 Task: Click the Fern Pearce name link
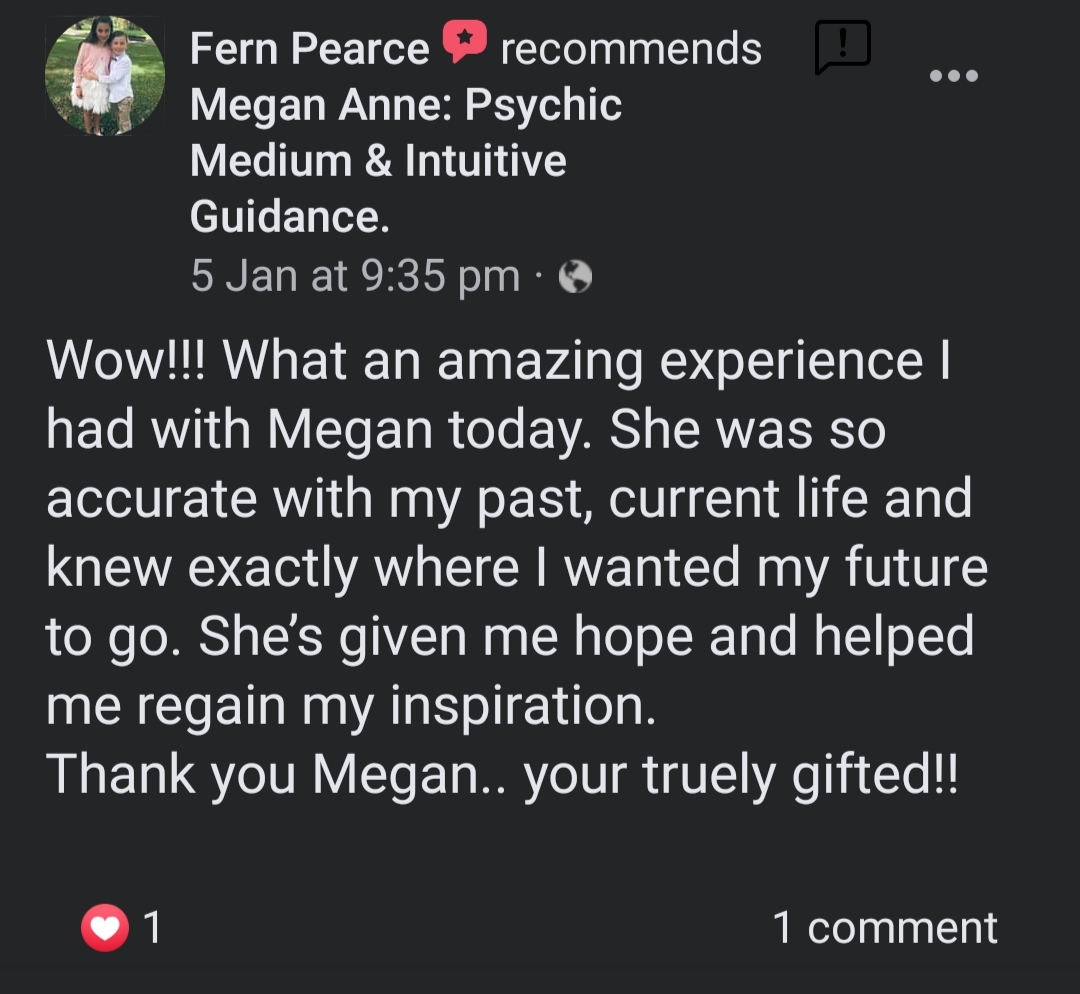click(309, 49)
